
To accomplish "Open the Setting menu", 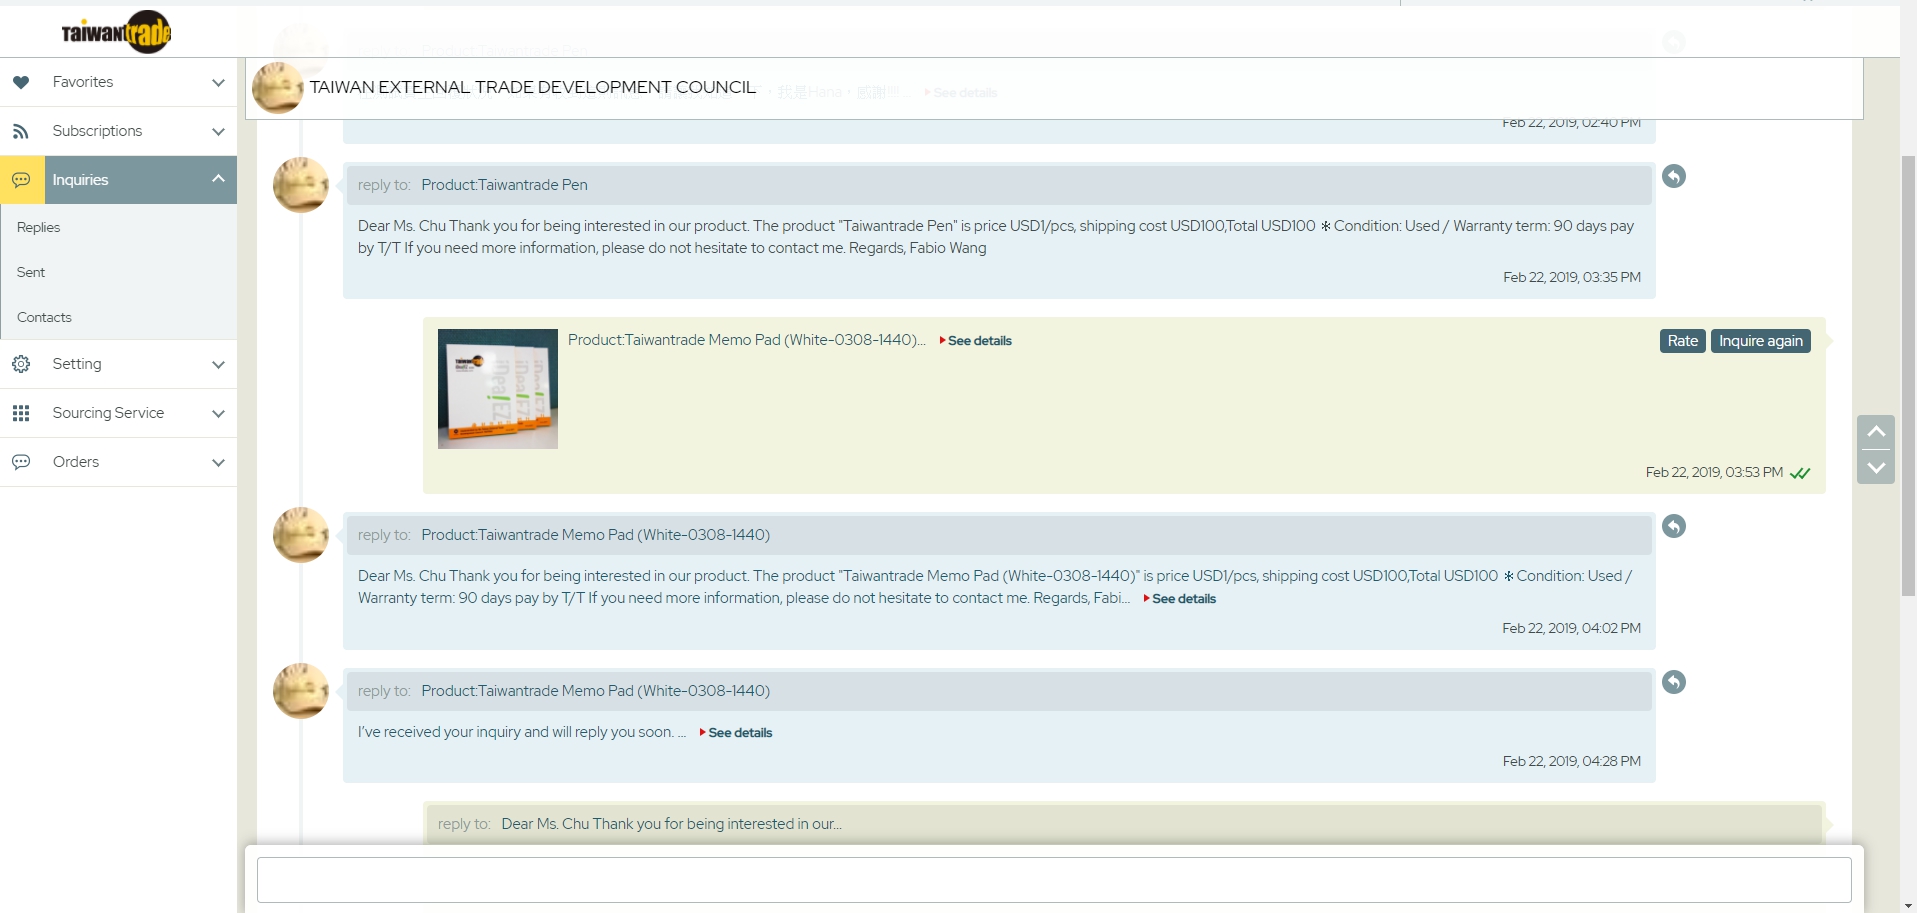I will tap(118, 364).
